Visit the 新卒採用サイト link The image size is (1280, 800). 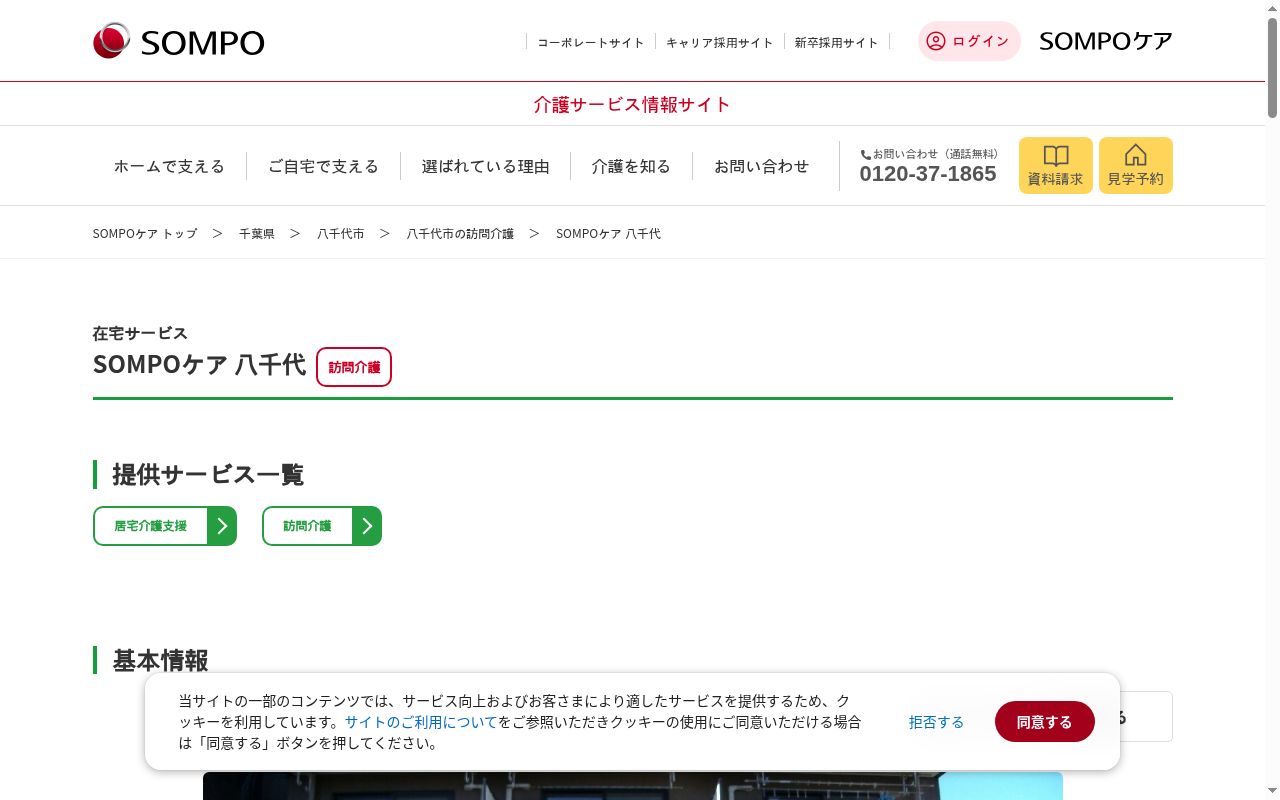click(x=837, y=42)
